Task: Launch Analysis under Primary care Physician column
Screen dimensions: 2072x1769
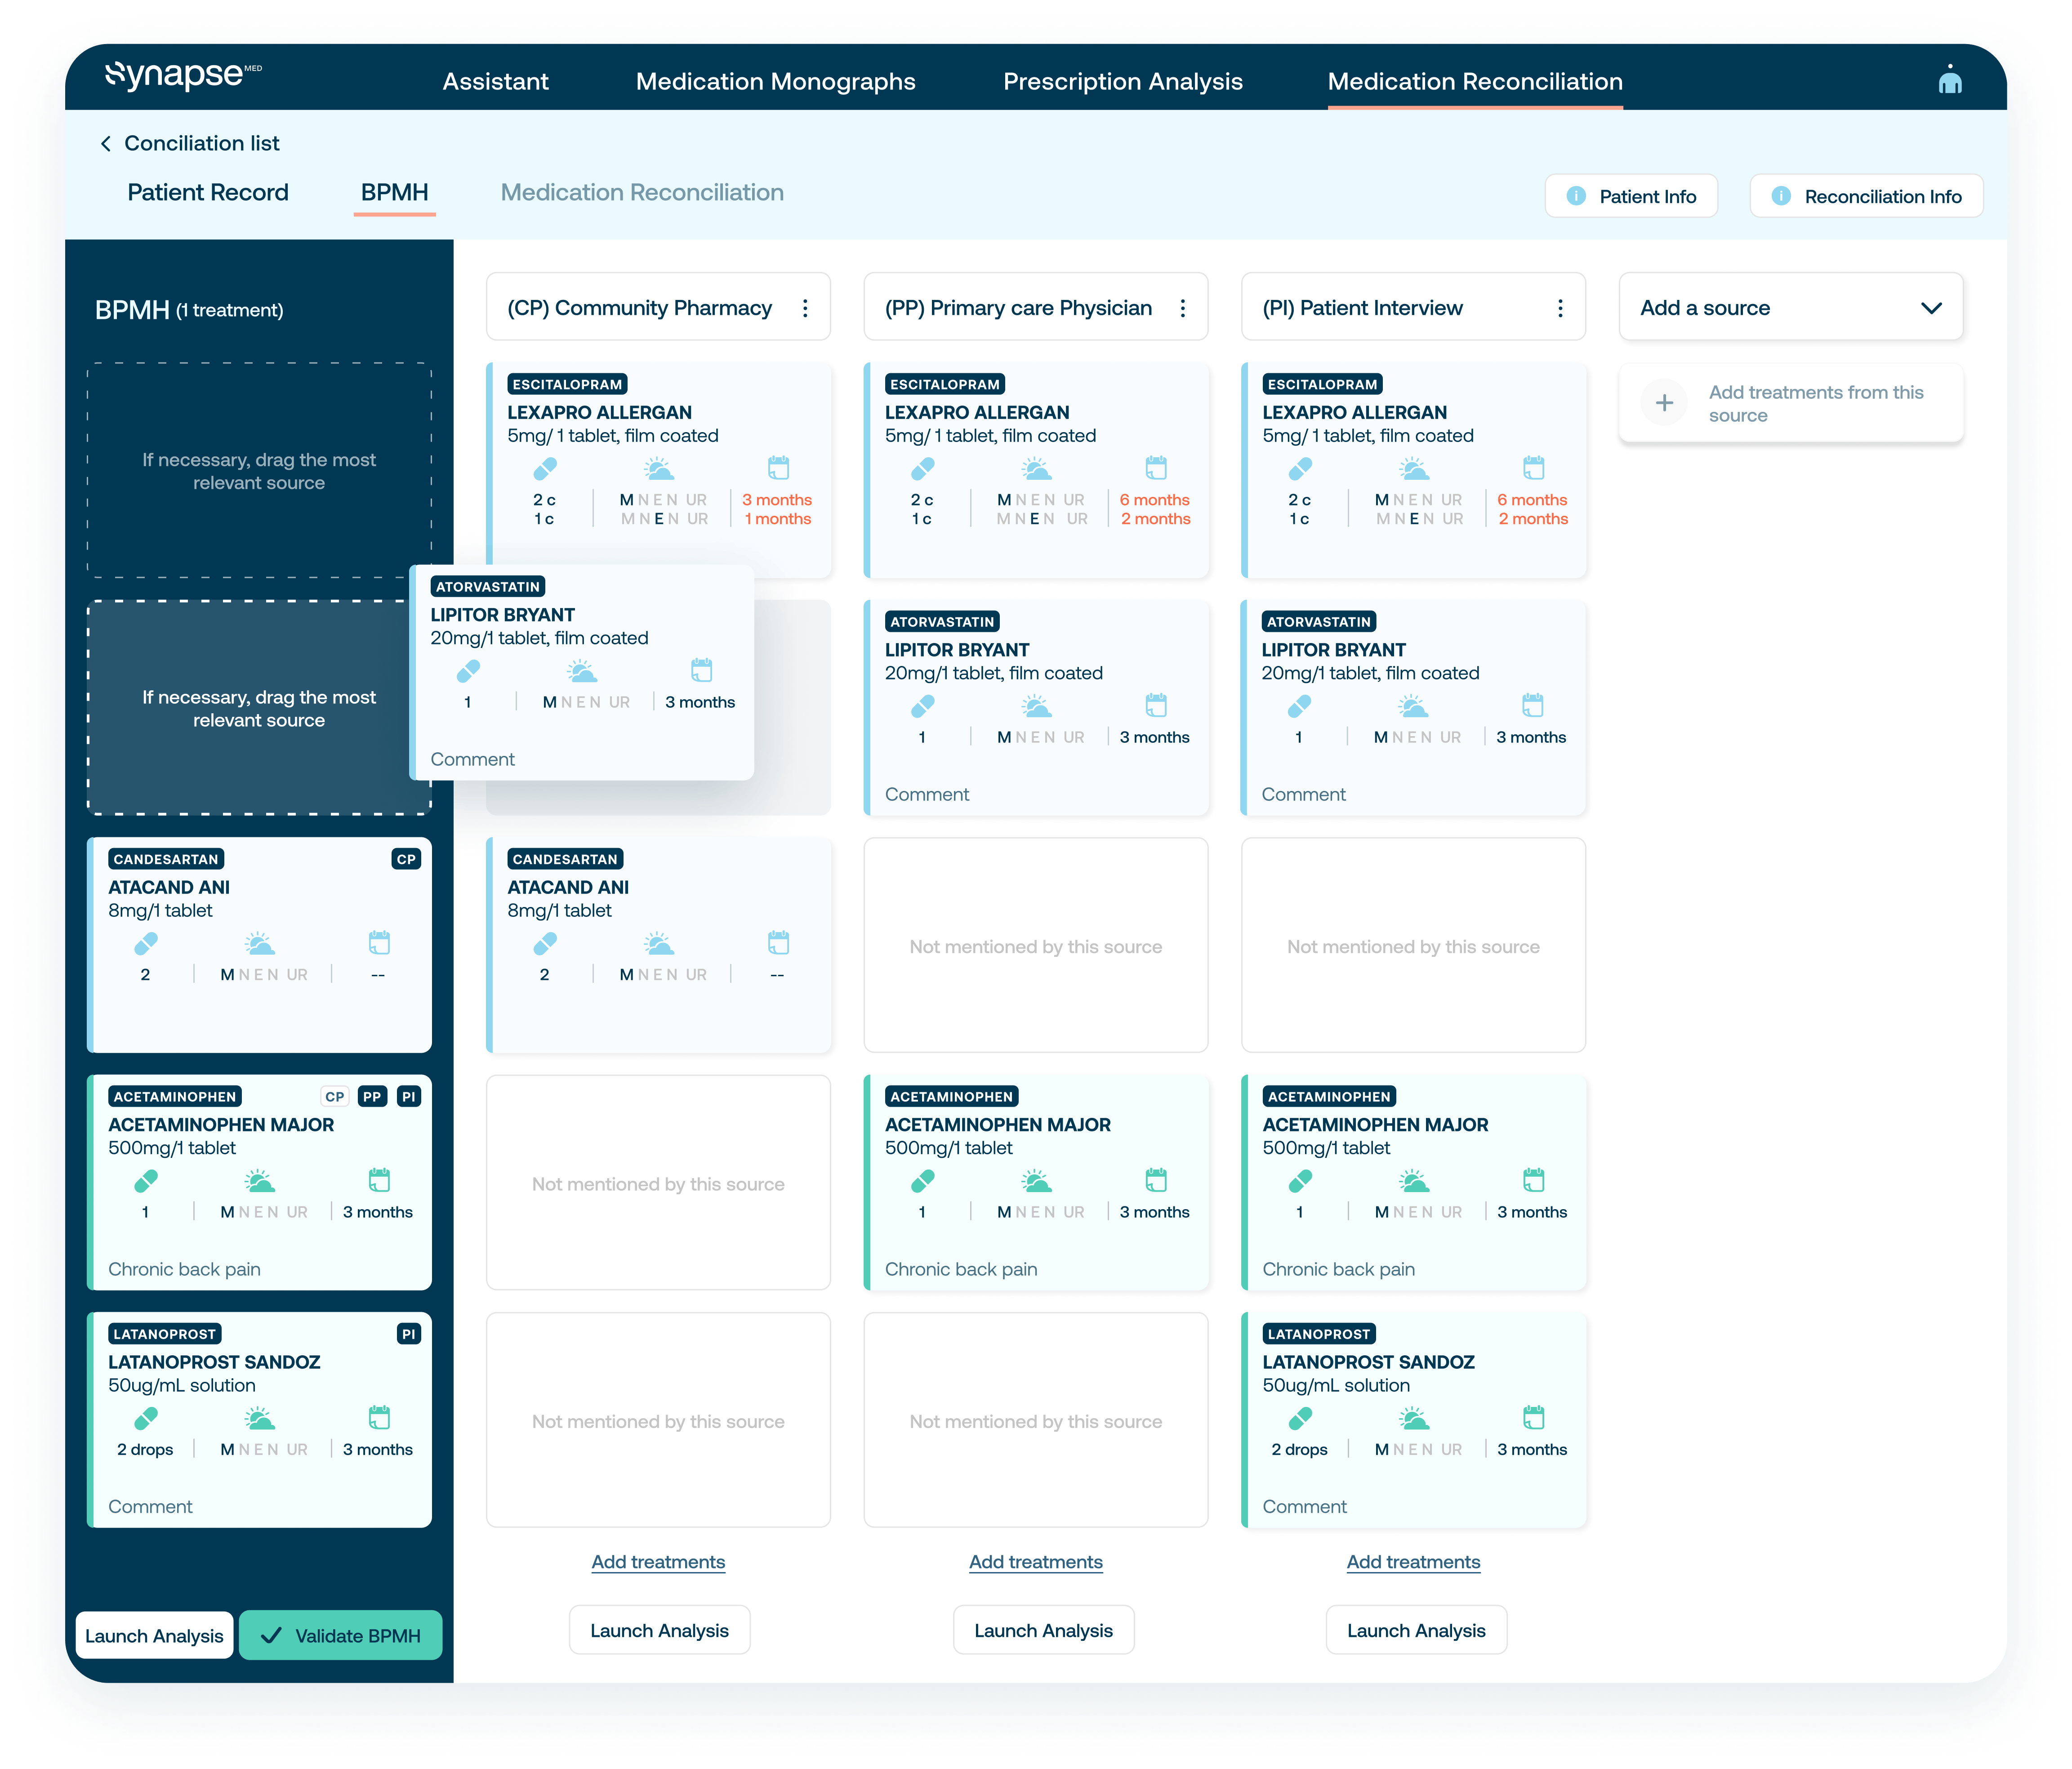Action: point(1043,1631)
